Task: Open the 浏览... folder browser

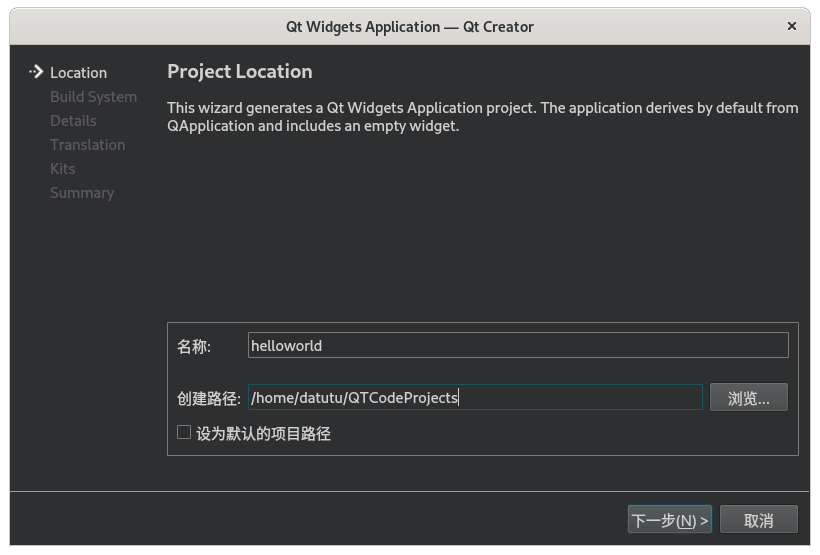Action: (748, 398)
